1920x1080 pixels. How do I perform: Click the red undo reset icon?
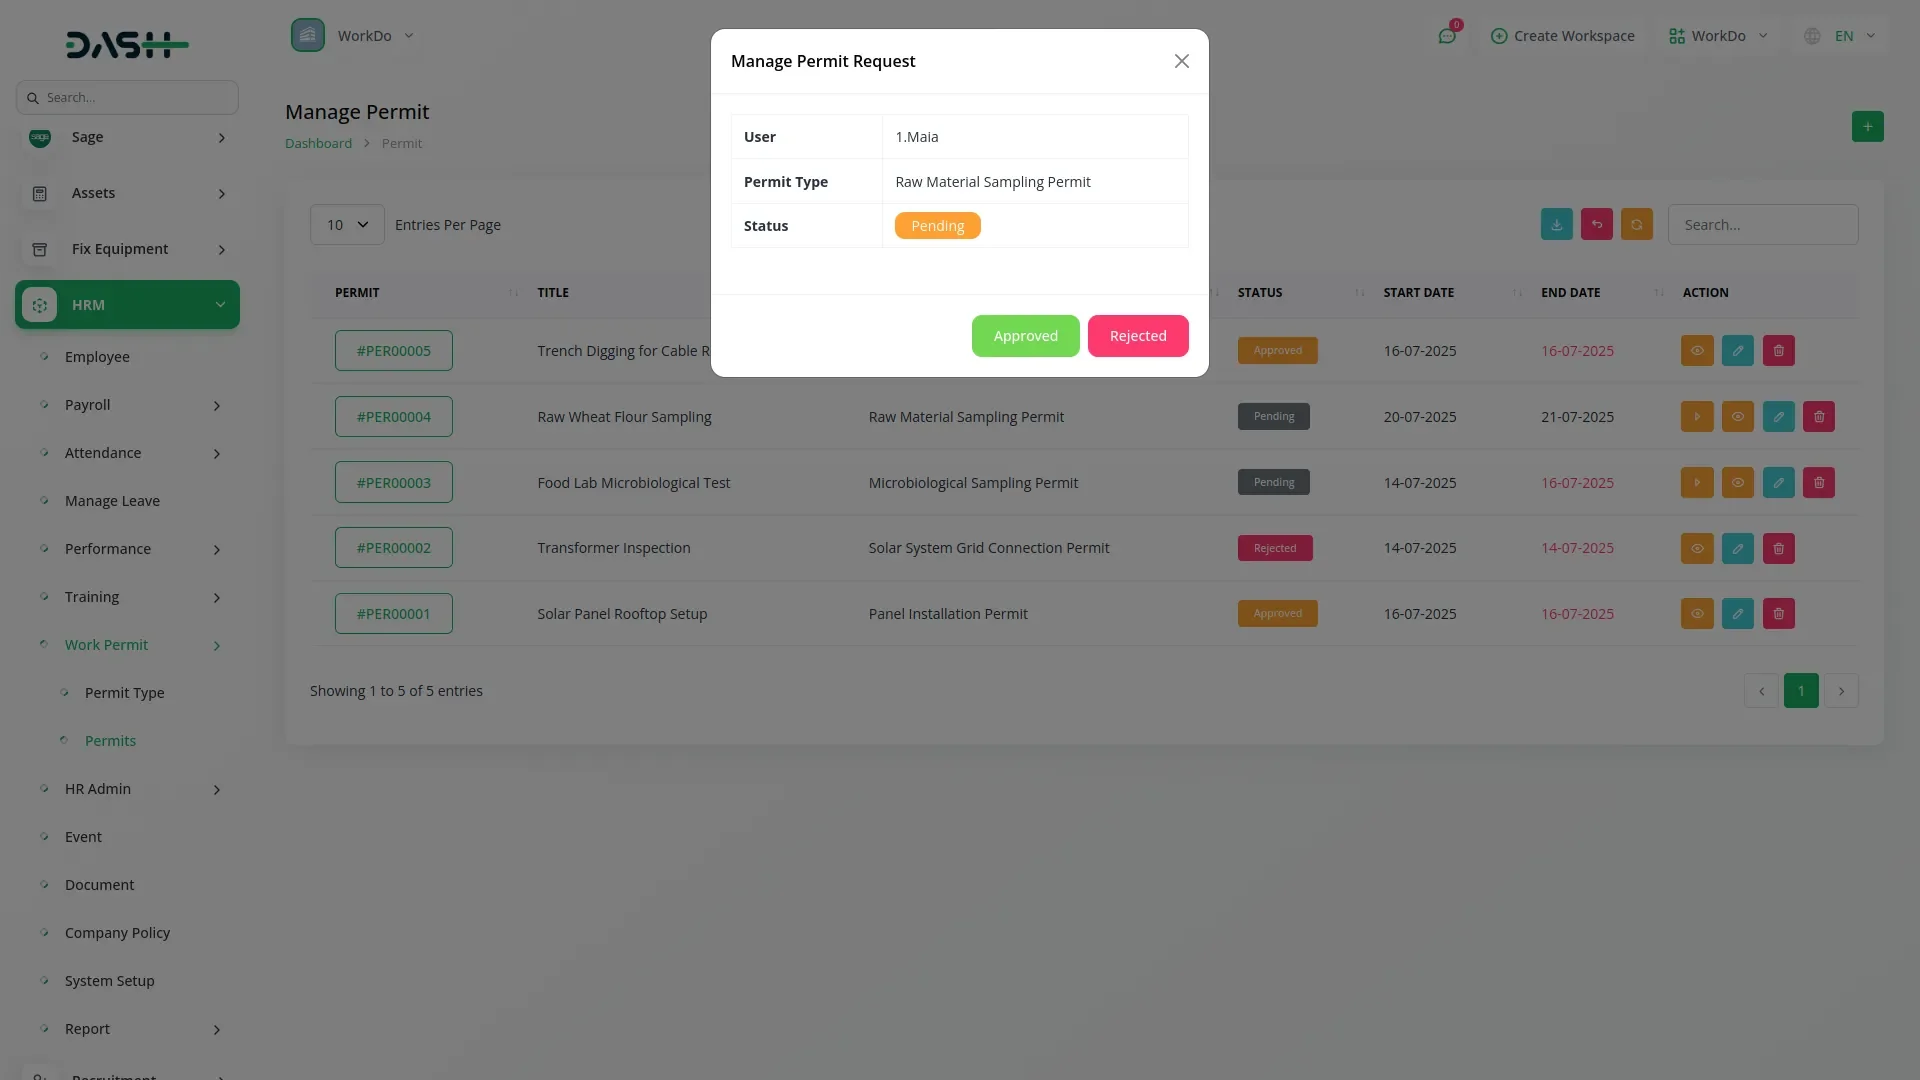(x=1596, y=225)
